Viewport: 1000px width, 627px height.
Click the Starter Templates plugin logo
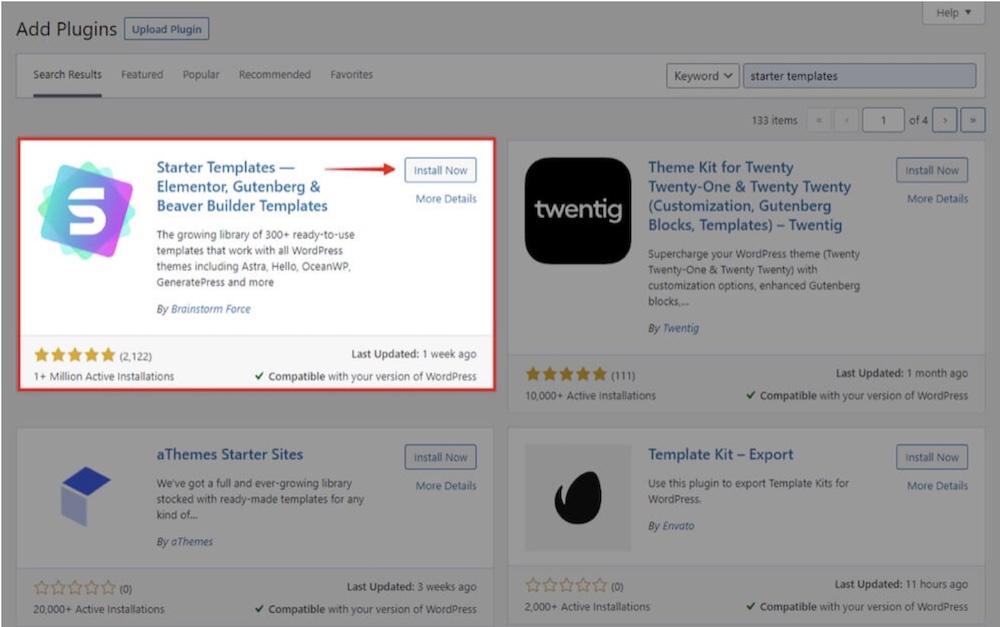87,210
